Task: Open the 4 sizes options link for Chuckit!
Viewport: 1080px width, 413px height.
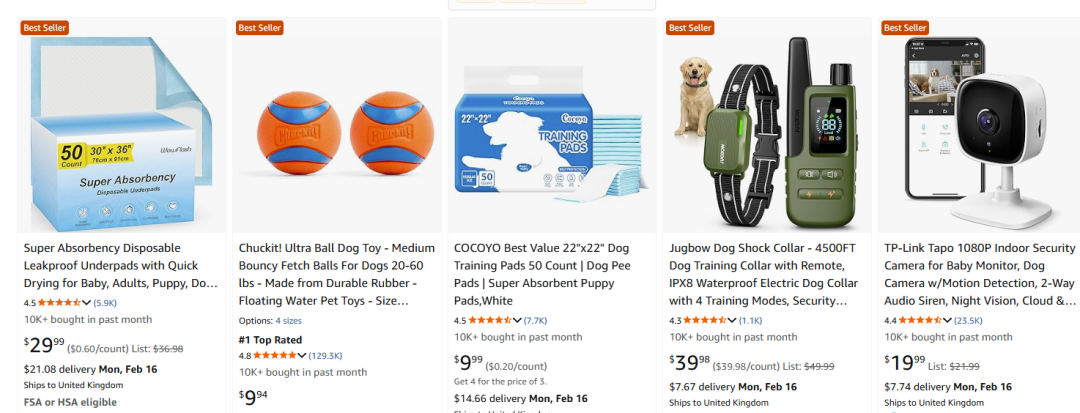Action: (287, 320)
